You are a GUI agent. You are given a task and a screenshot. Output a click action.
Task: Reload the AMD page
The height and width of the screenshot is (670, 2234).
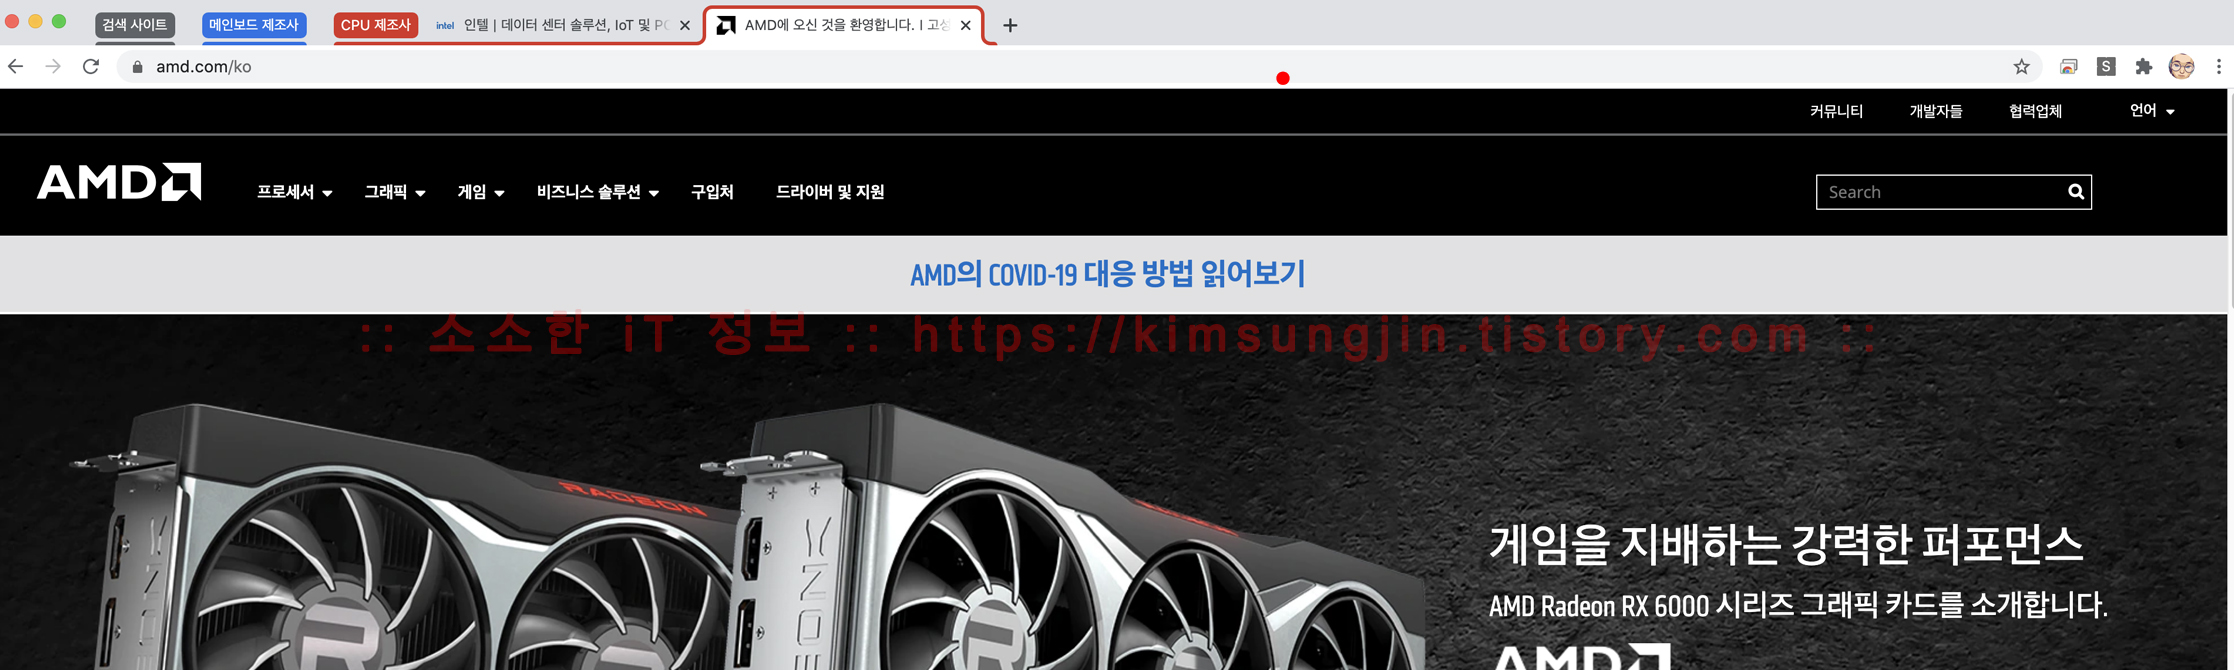pyautogui.click(x=91, y=66)
